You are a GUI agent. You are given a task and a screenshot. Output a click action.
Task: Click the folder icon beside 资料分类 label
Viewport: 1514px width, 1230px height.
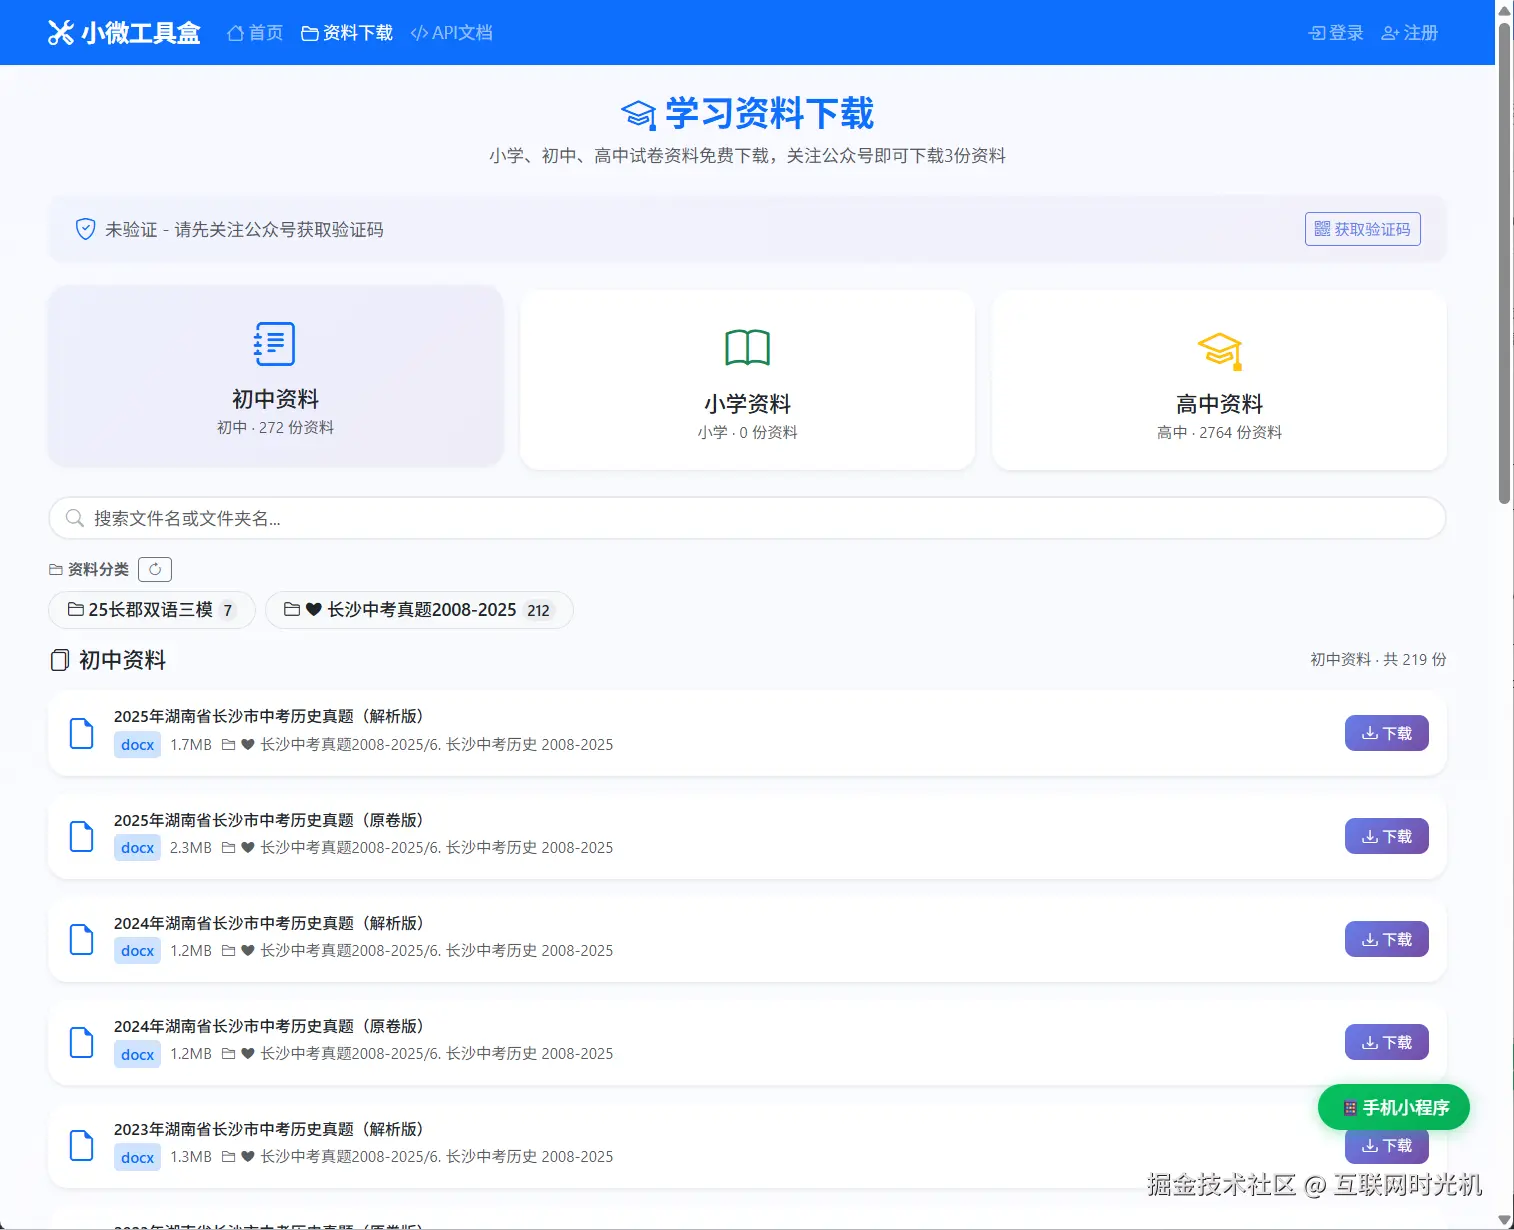[56, 570]
